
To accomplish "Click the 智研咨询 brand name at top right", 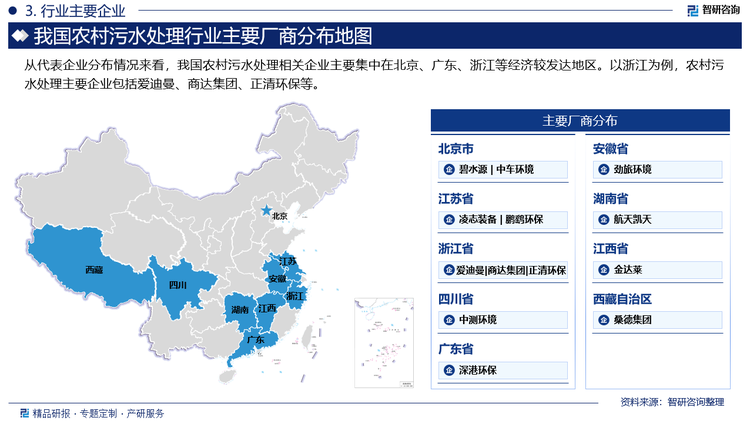I will (x=721, y=10).
